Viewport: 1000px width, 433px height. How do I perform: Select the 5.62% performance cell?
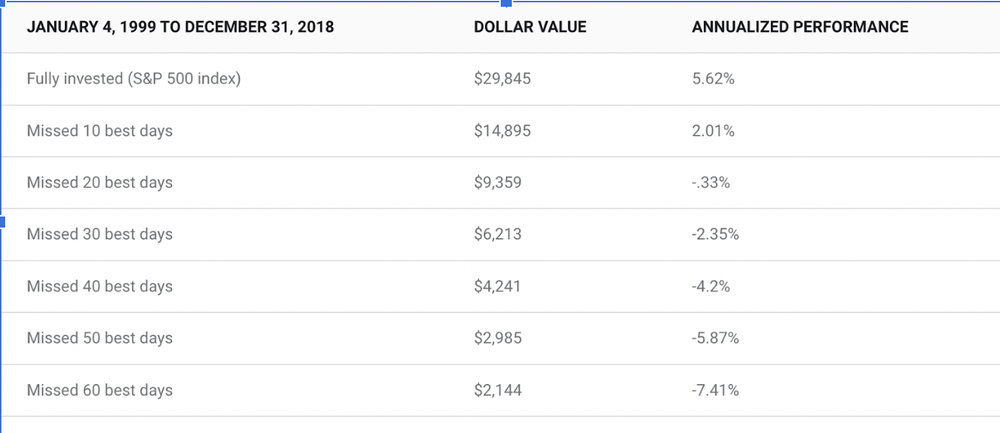713,79
